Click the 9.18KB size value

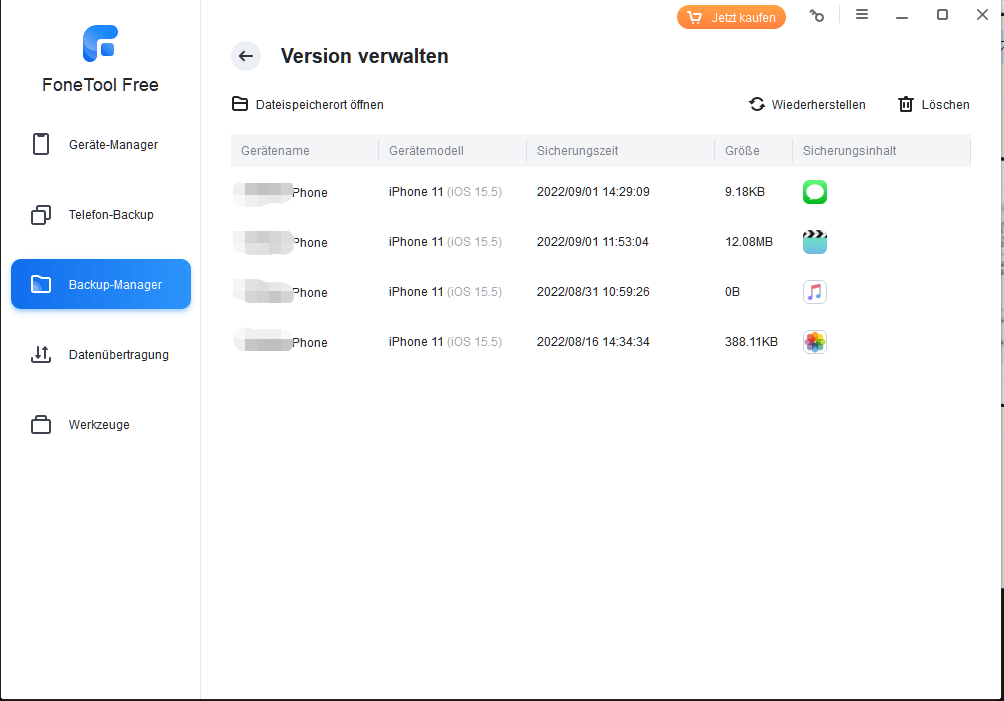[745, 192]
